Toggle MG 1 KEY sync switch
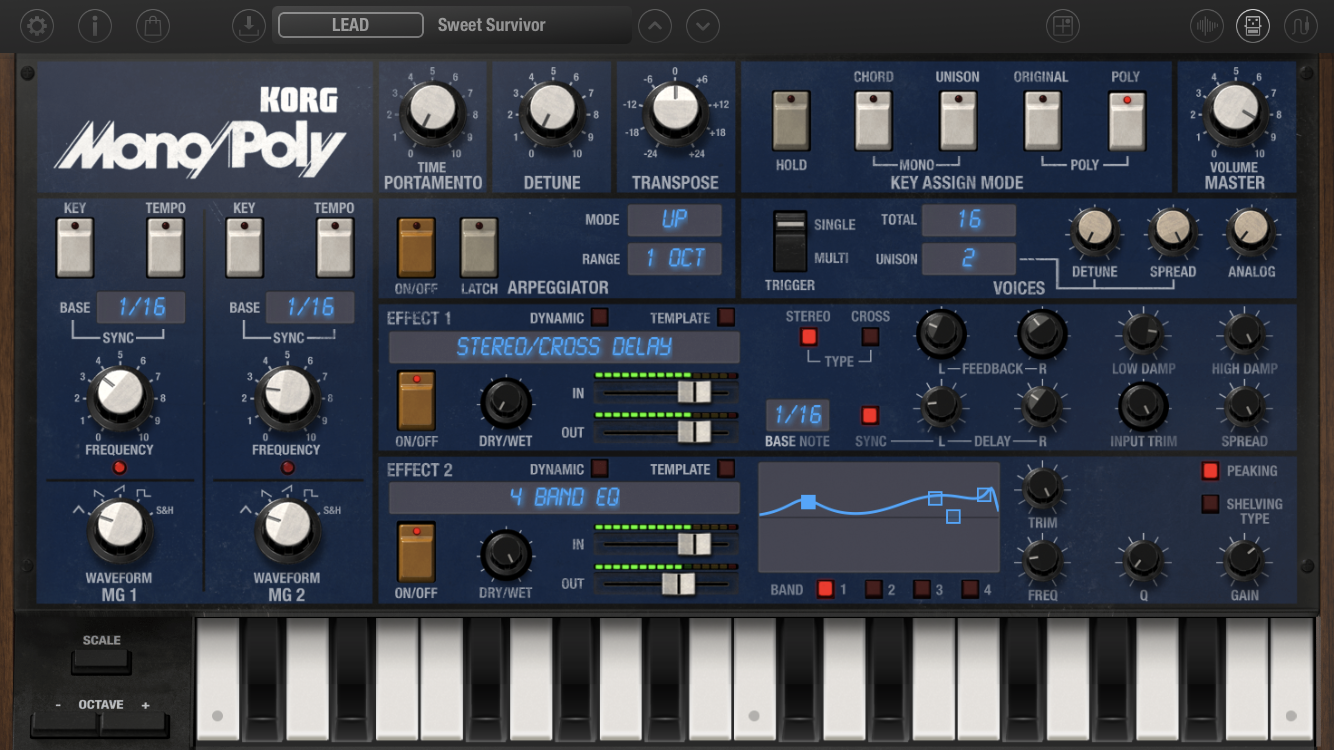 pos(75,248)
